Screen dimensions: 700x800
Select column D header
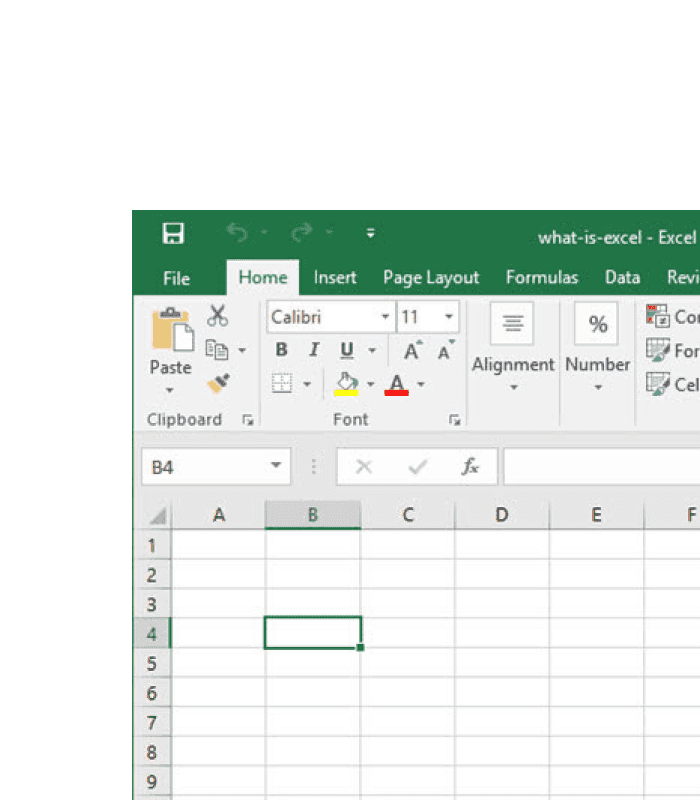[502, 515]
